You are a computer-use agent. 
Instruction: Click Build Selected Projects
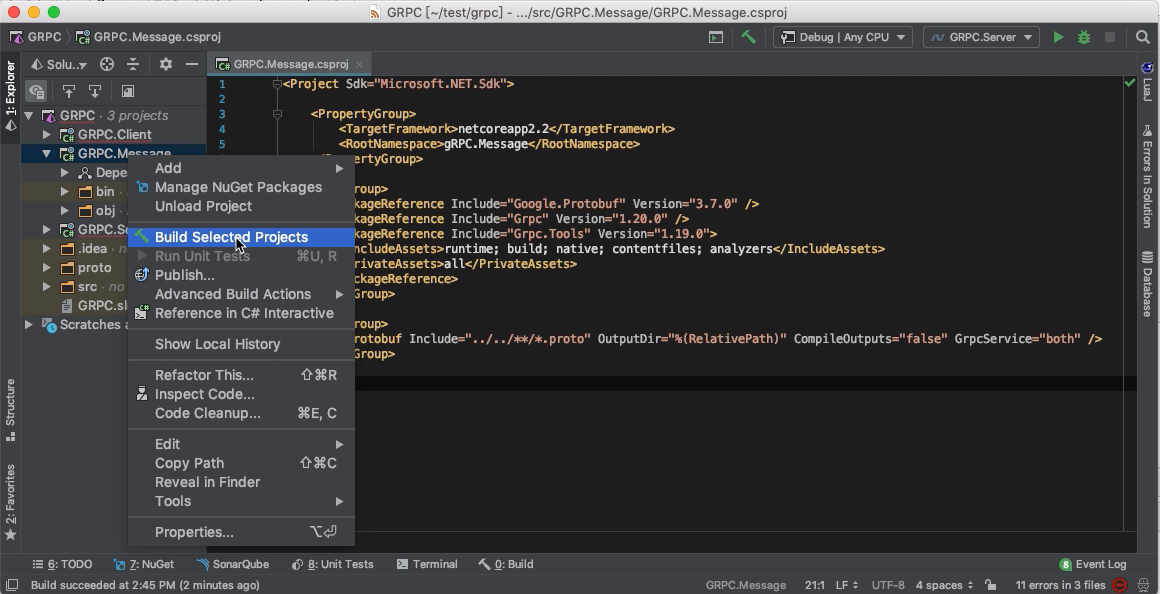241,237
